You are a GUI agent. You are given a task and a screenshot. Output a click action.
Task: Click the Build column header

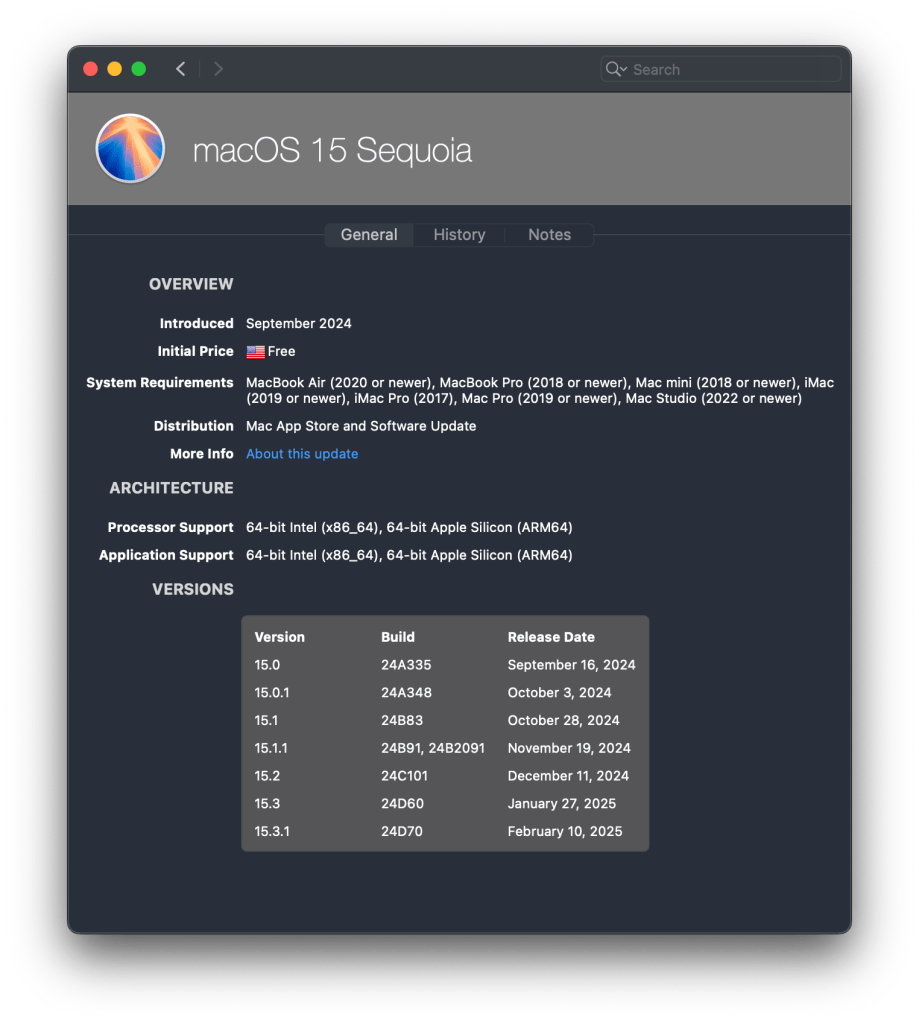point(398,637)
